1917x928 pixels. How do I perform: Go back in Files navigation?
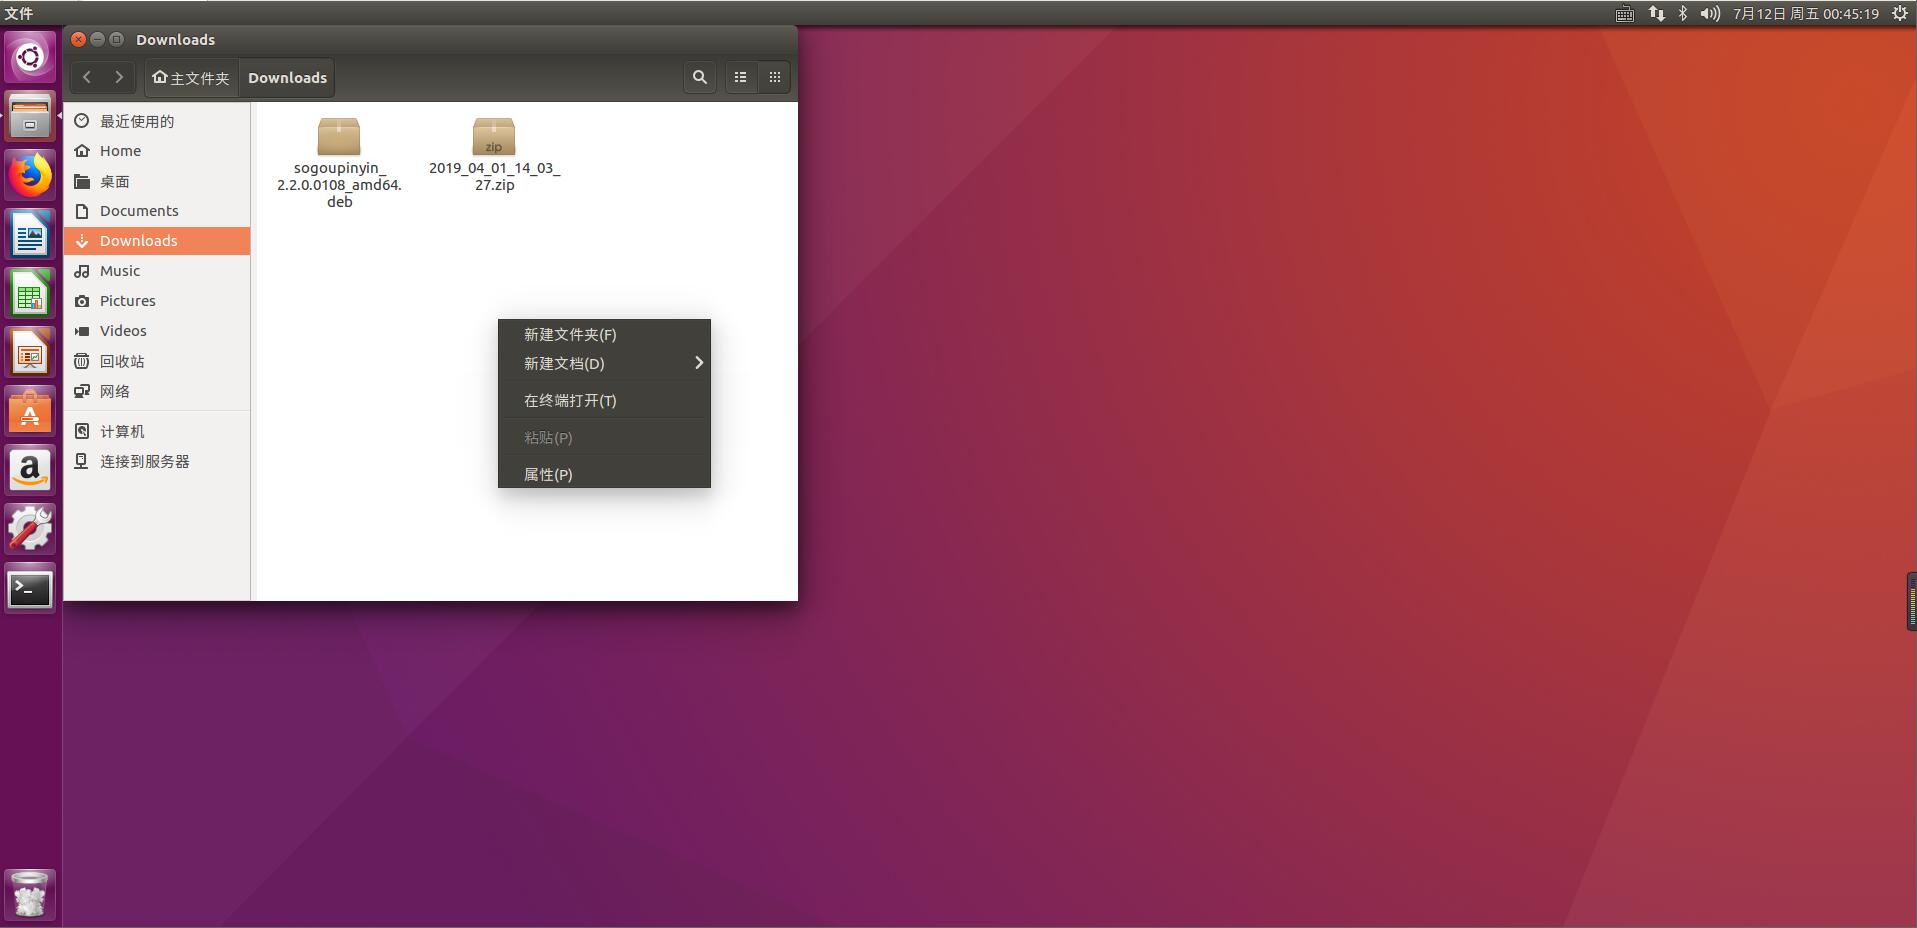click(x=87, y=77)
